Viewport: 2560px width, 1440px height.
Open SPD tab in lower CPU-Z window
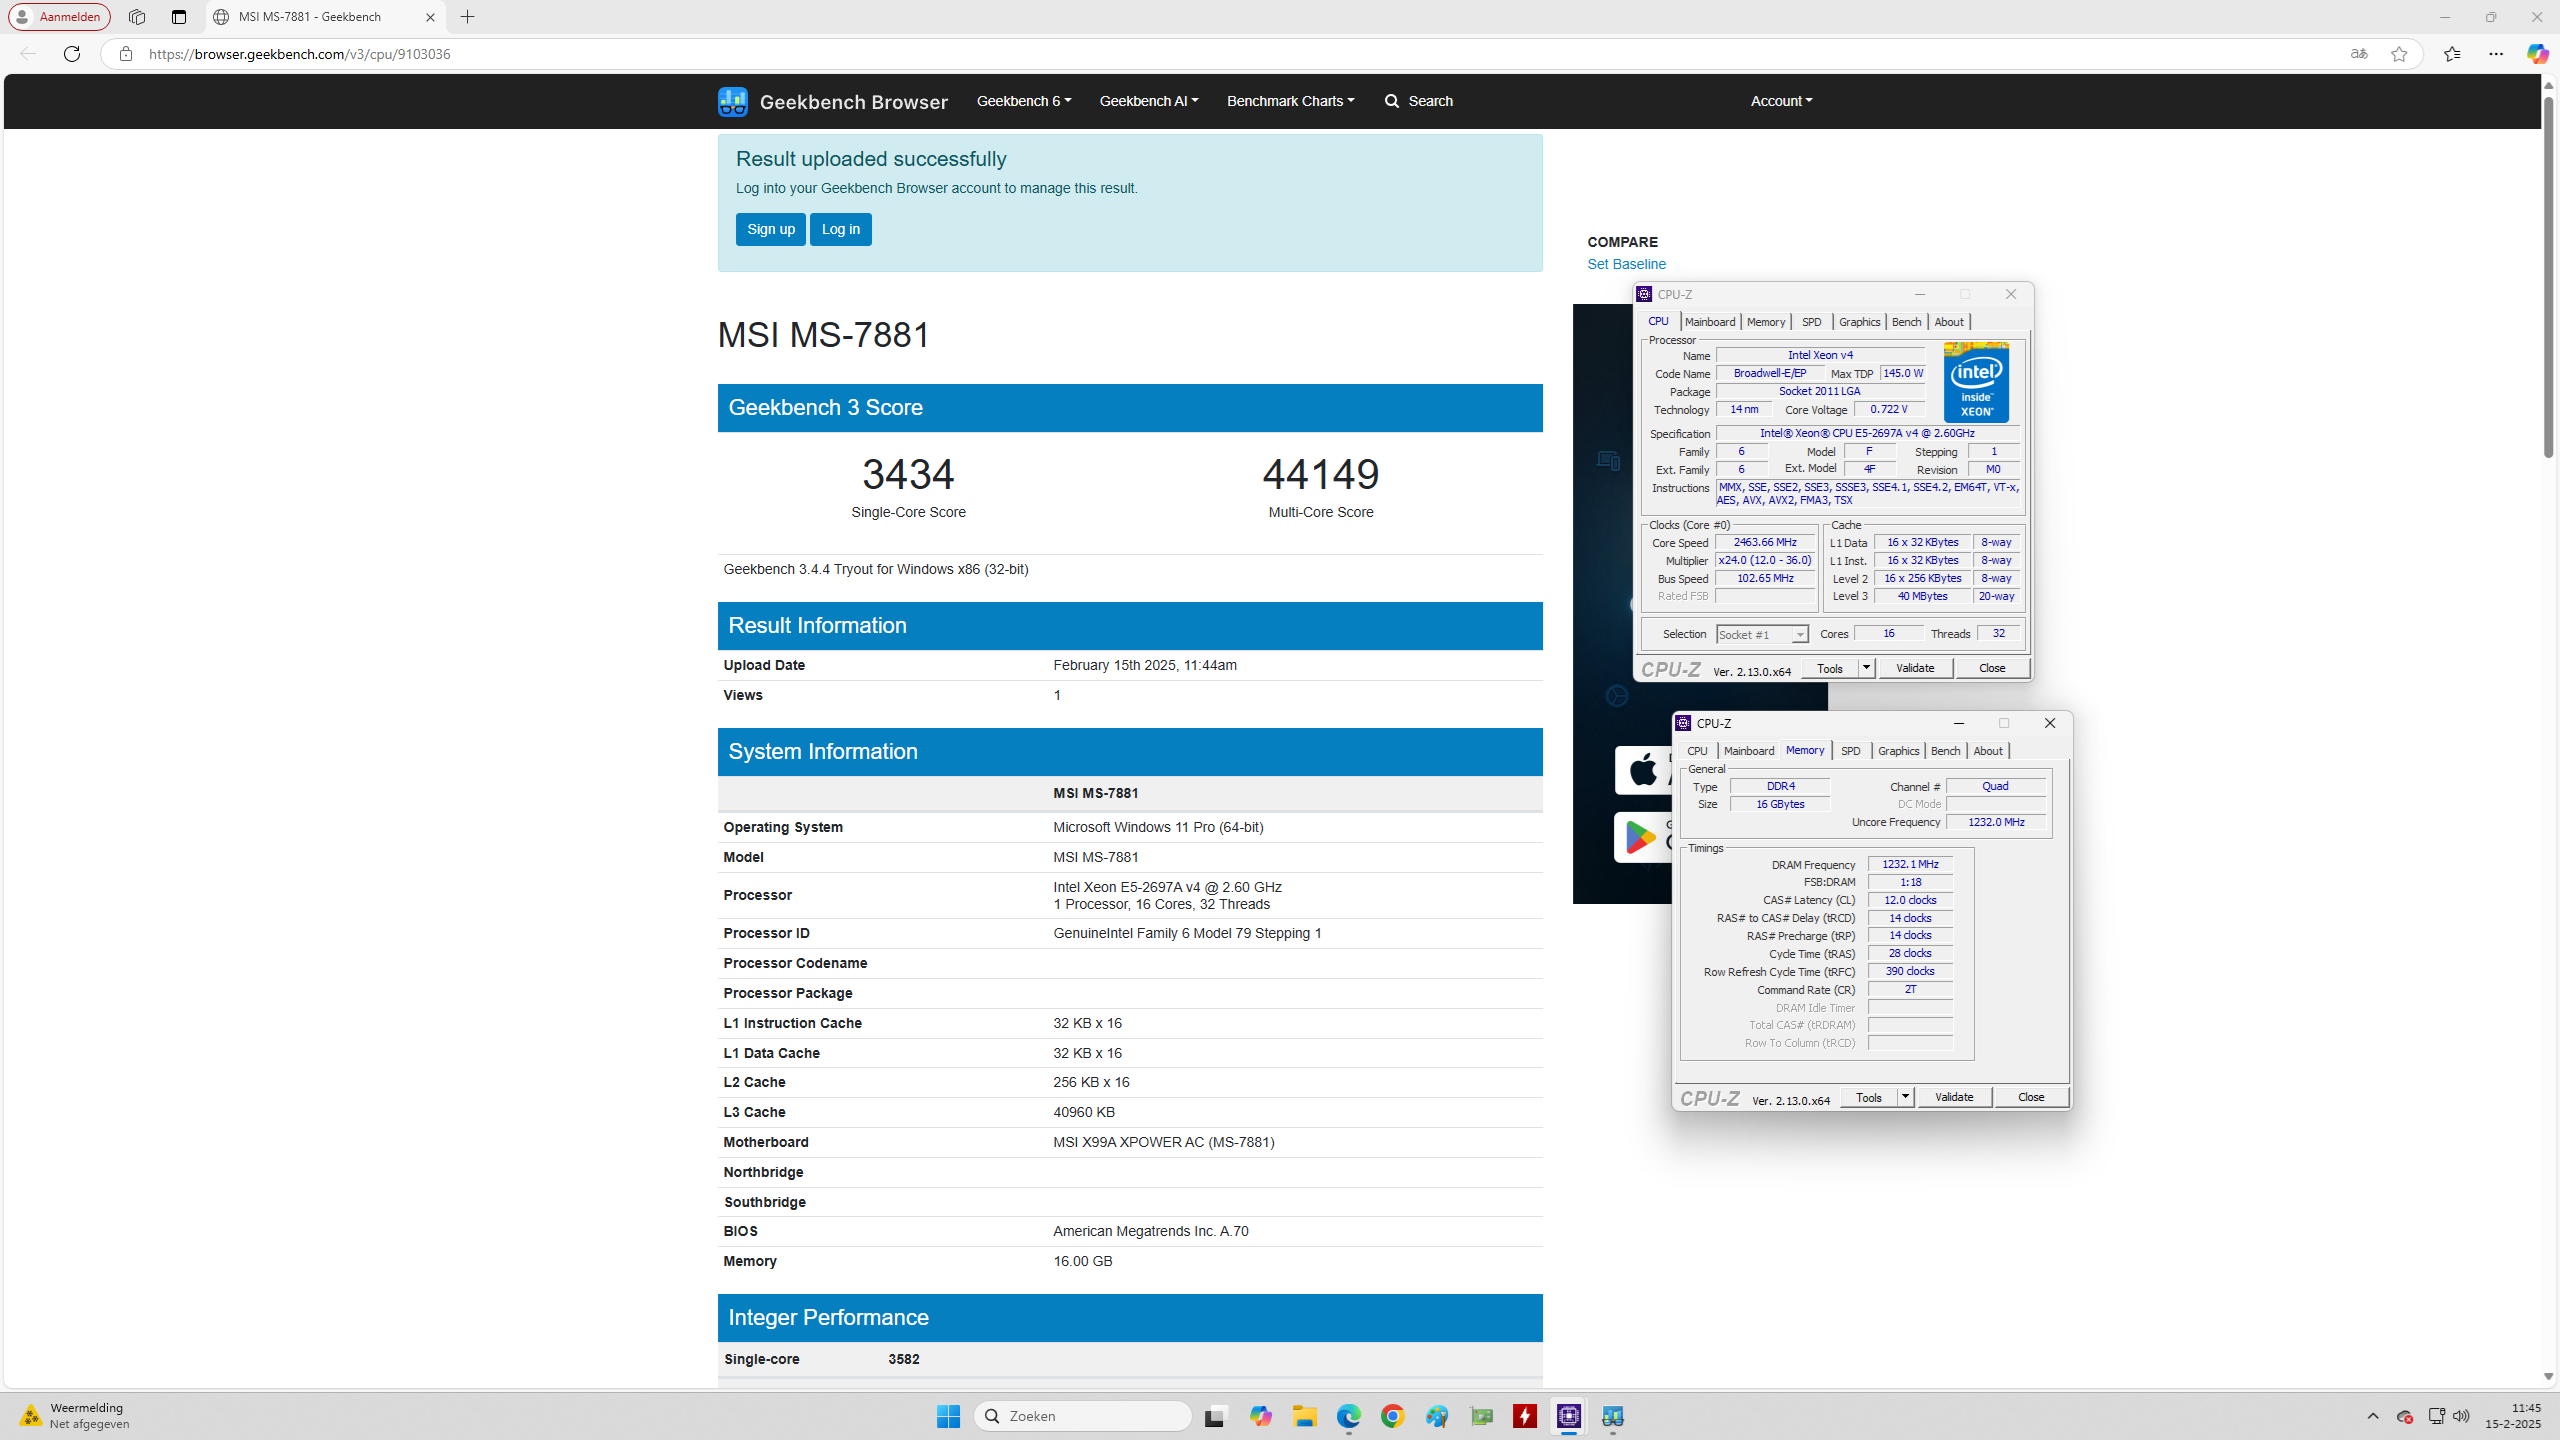(1851, 751)
